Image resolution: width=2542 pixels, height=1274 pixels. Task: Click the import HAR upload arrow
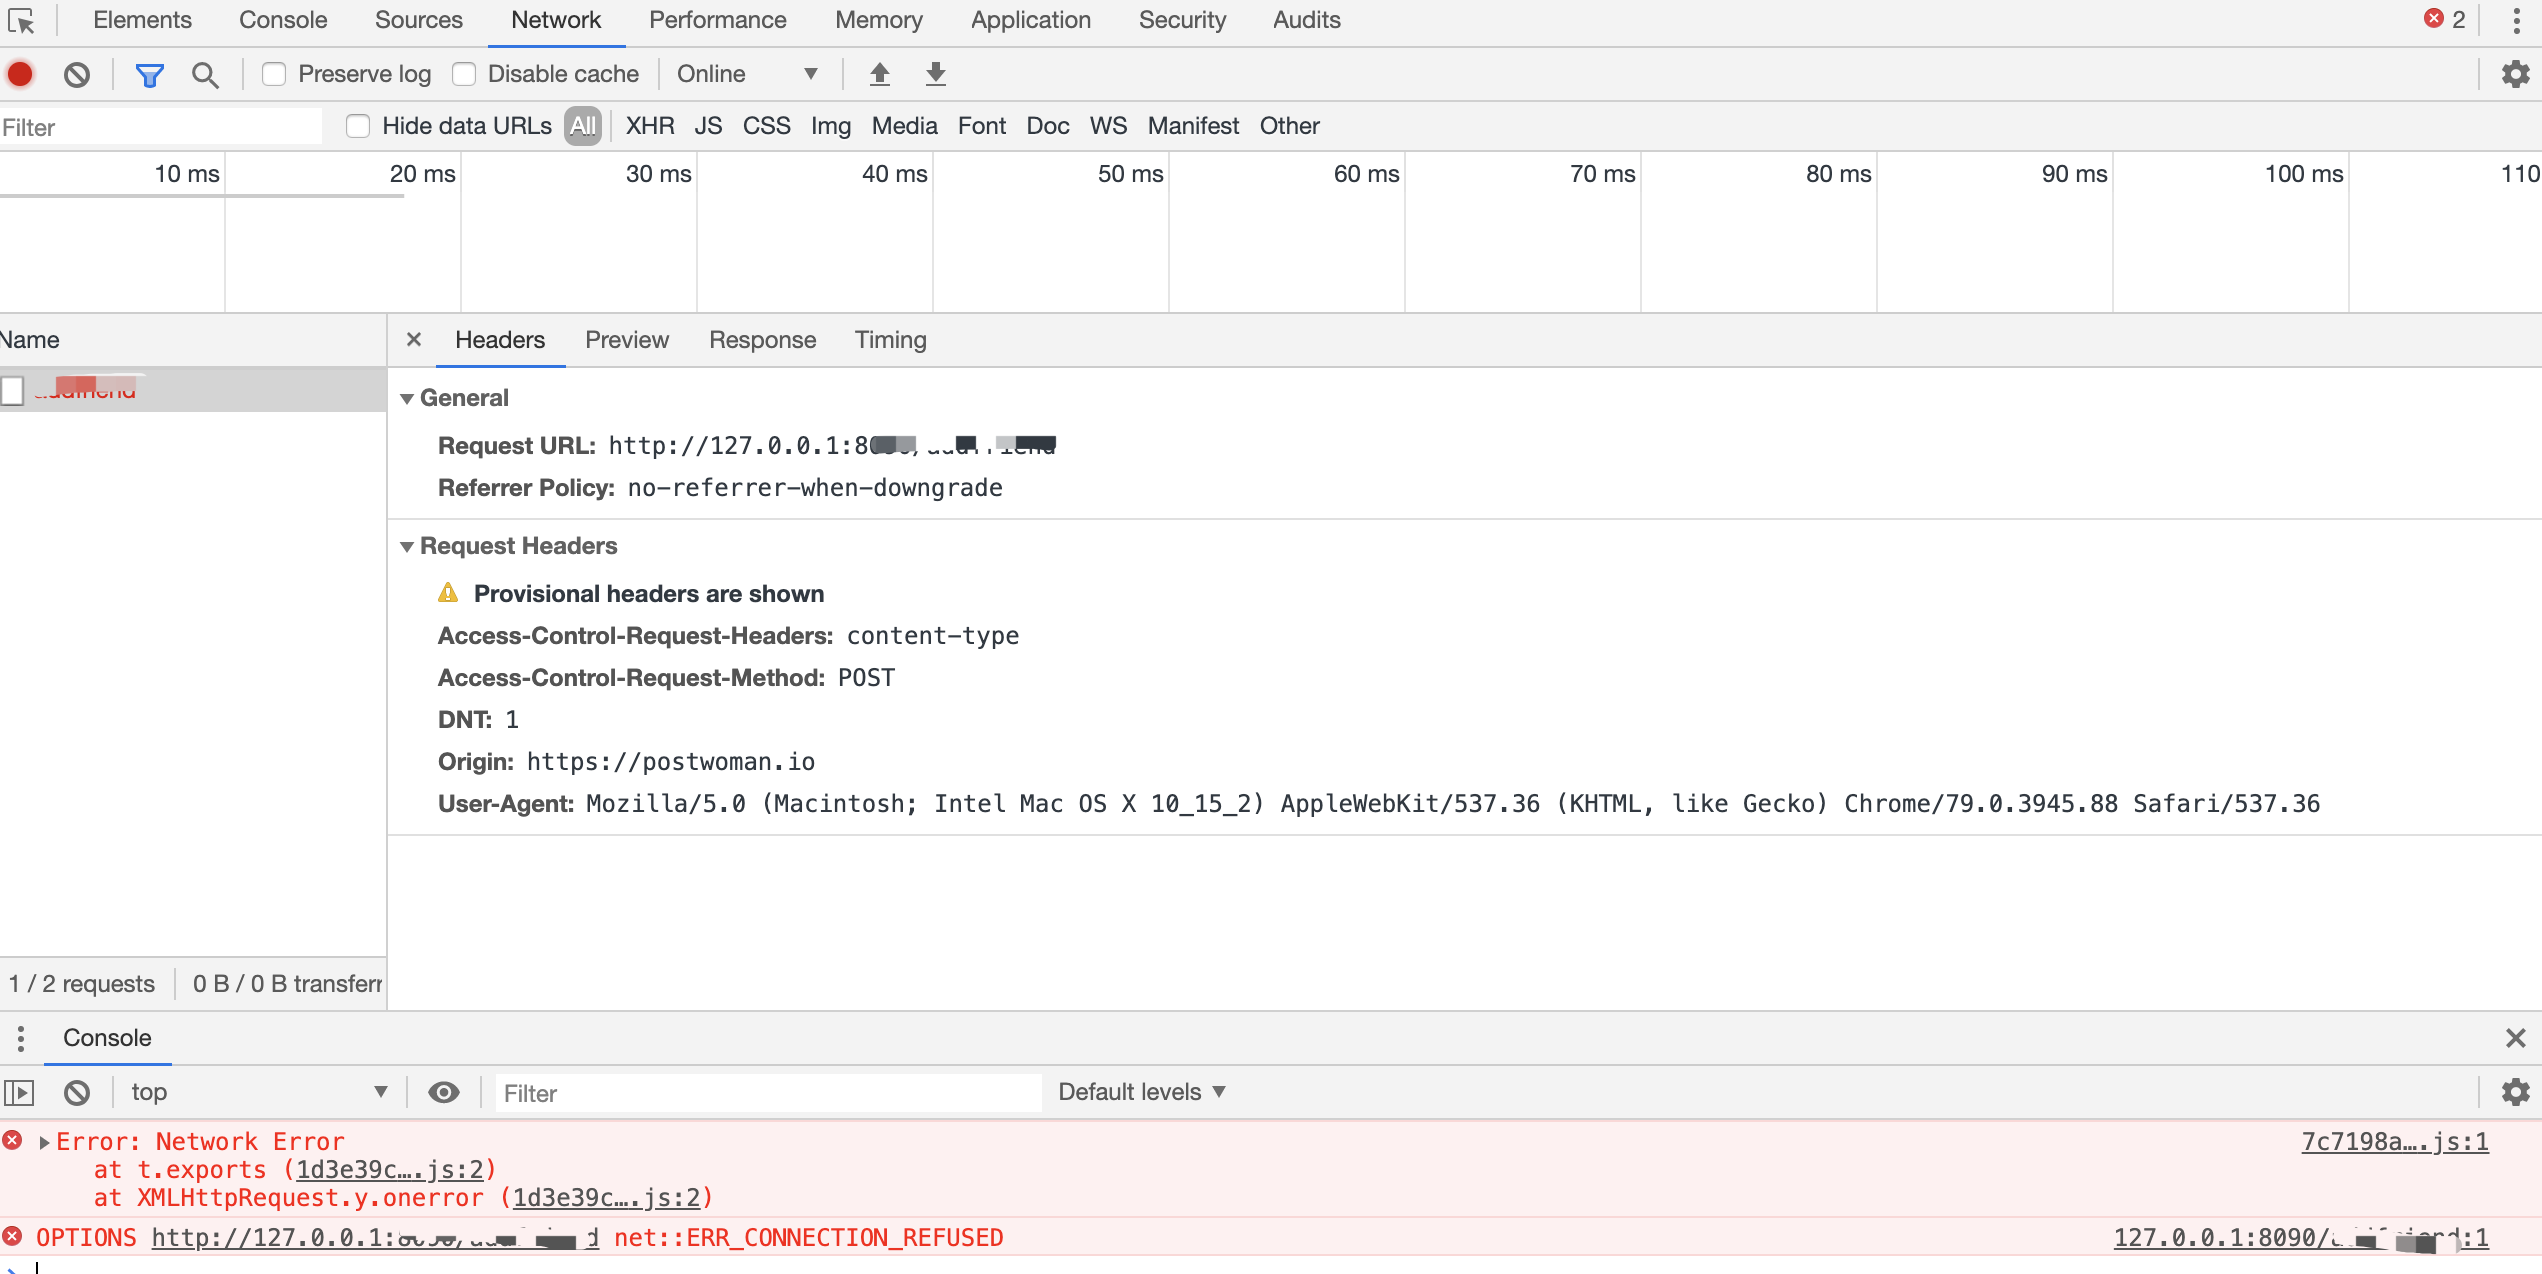coord(879,74)
